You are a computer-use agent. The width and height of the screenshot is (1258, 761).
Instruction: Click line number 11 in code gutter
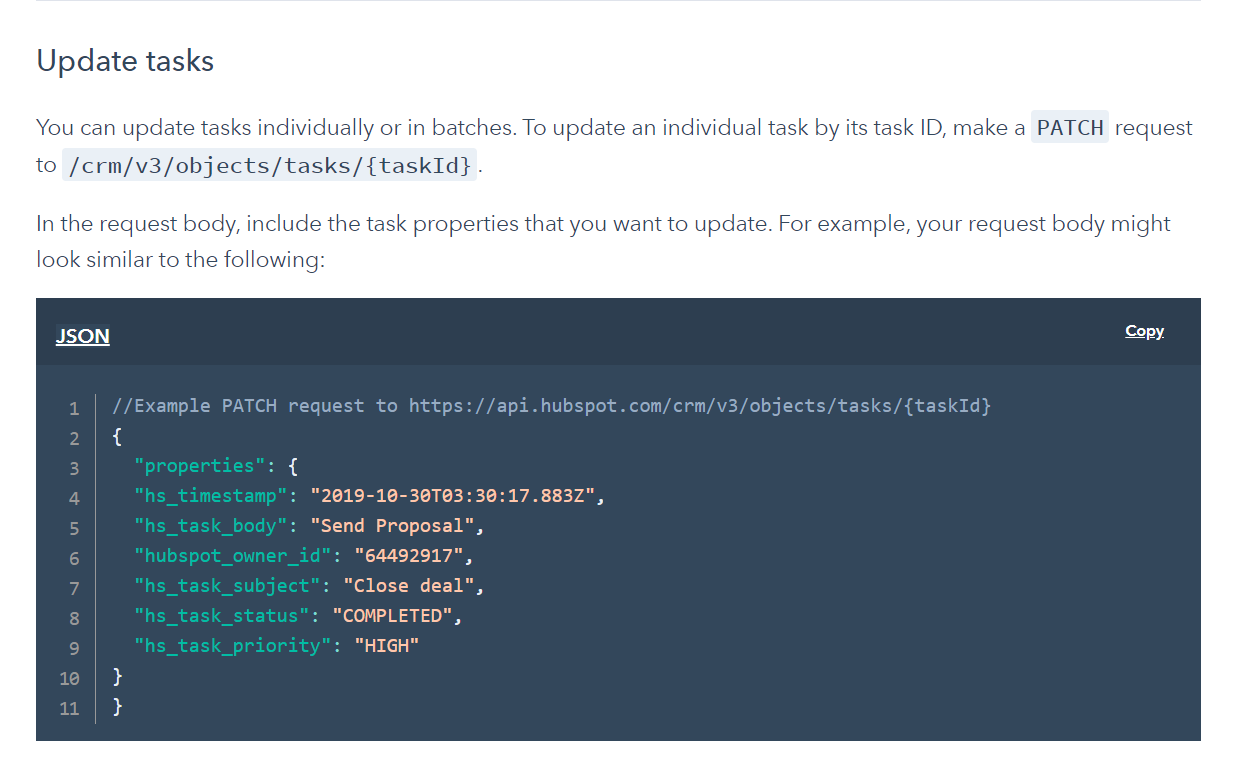coord(69,707)
